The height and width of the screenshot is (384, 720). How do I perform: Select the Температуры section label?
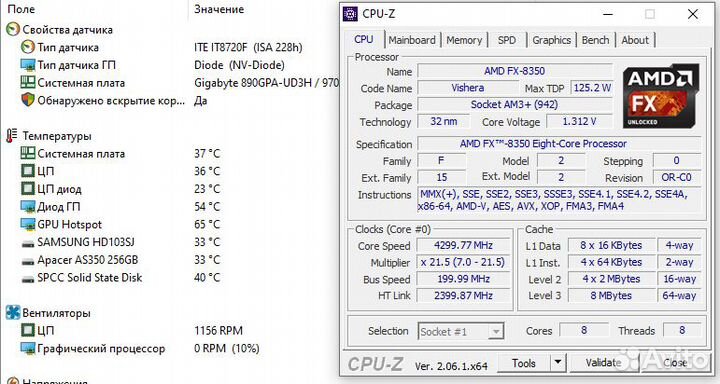point(57,136)
